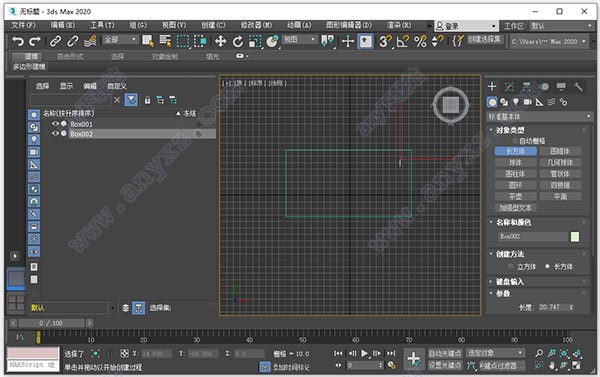This screenshot has width=600, height=377.
Task: Enable the 自动栅格 checkbox
Action: click(x=515, y=141)
